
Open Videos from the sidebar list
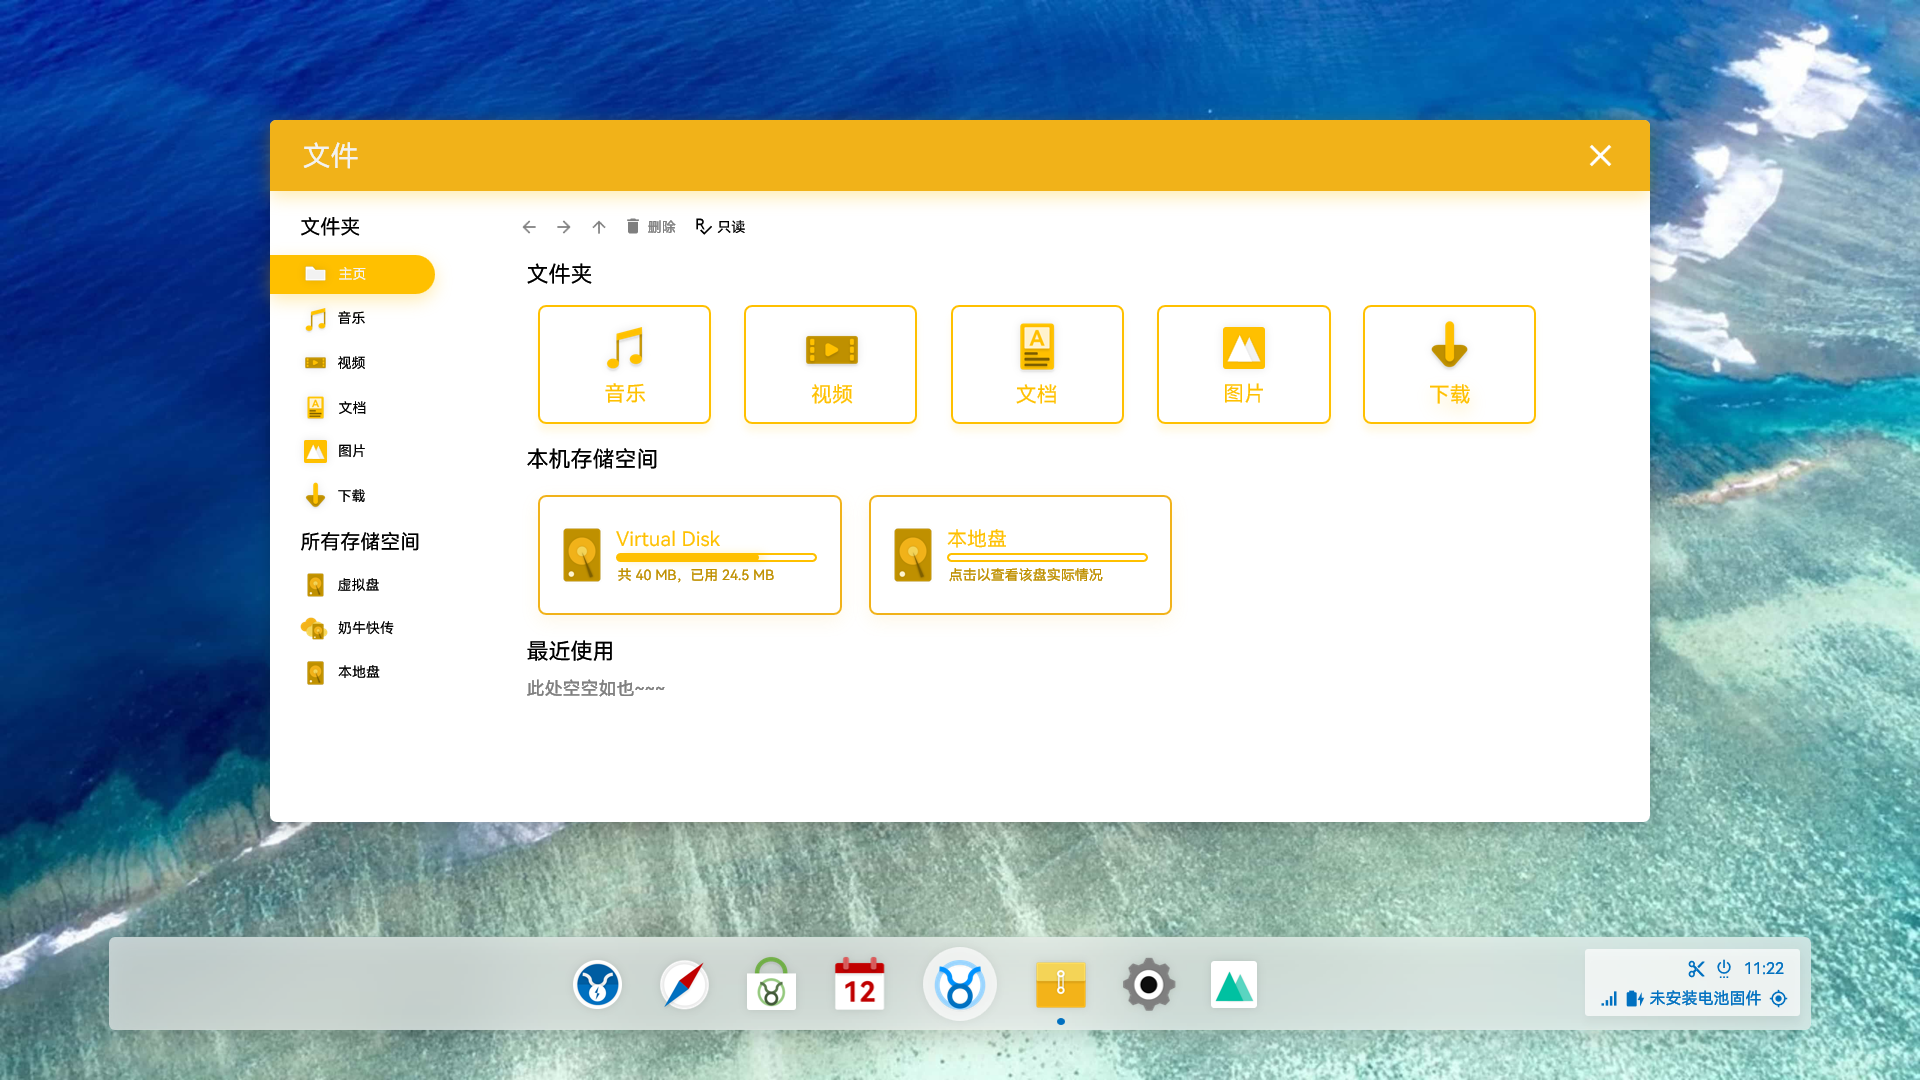(x=351, y=363)
